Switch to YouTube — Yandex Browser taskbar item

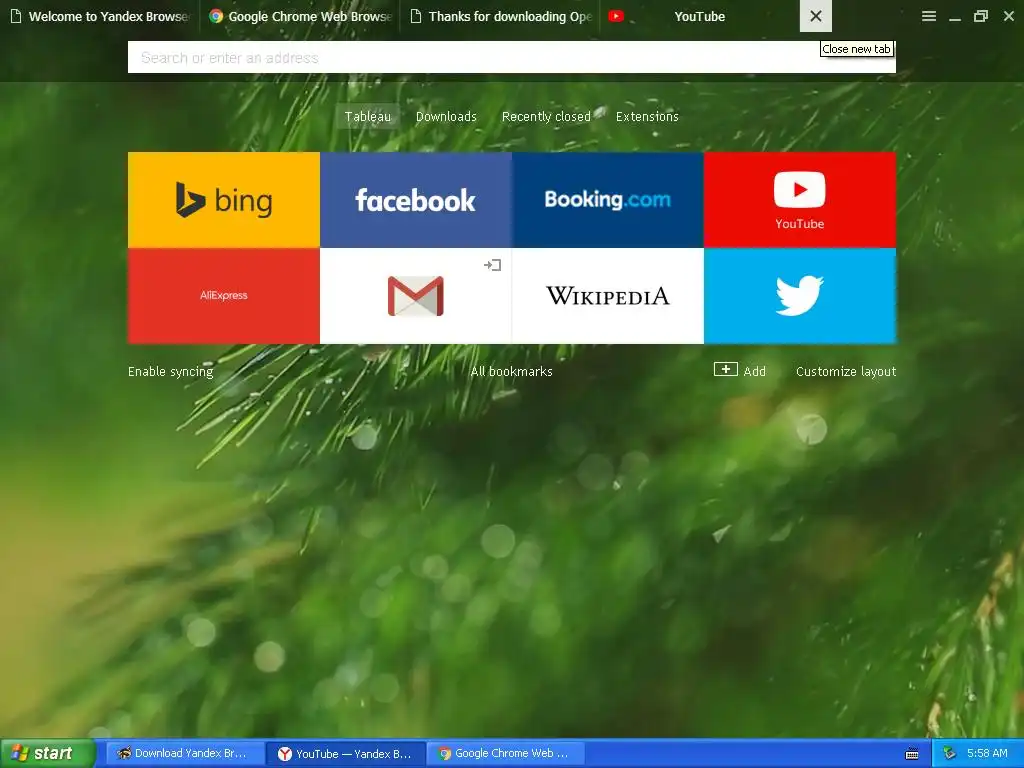pyautogui.click(x=346, y=754)
